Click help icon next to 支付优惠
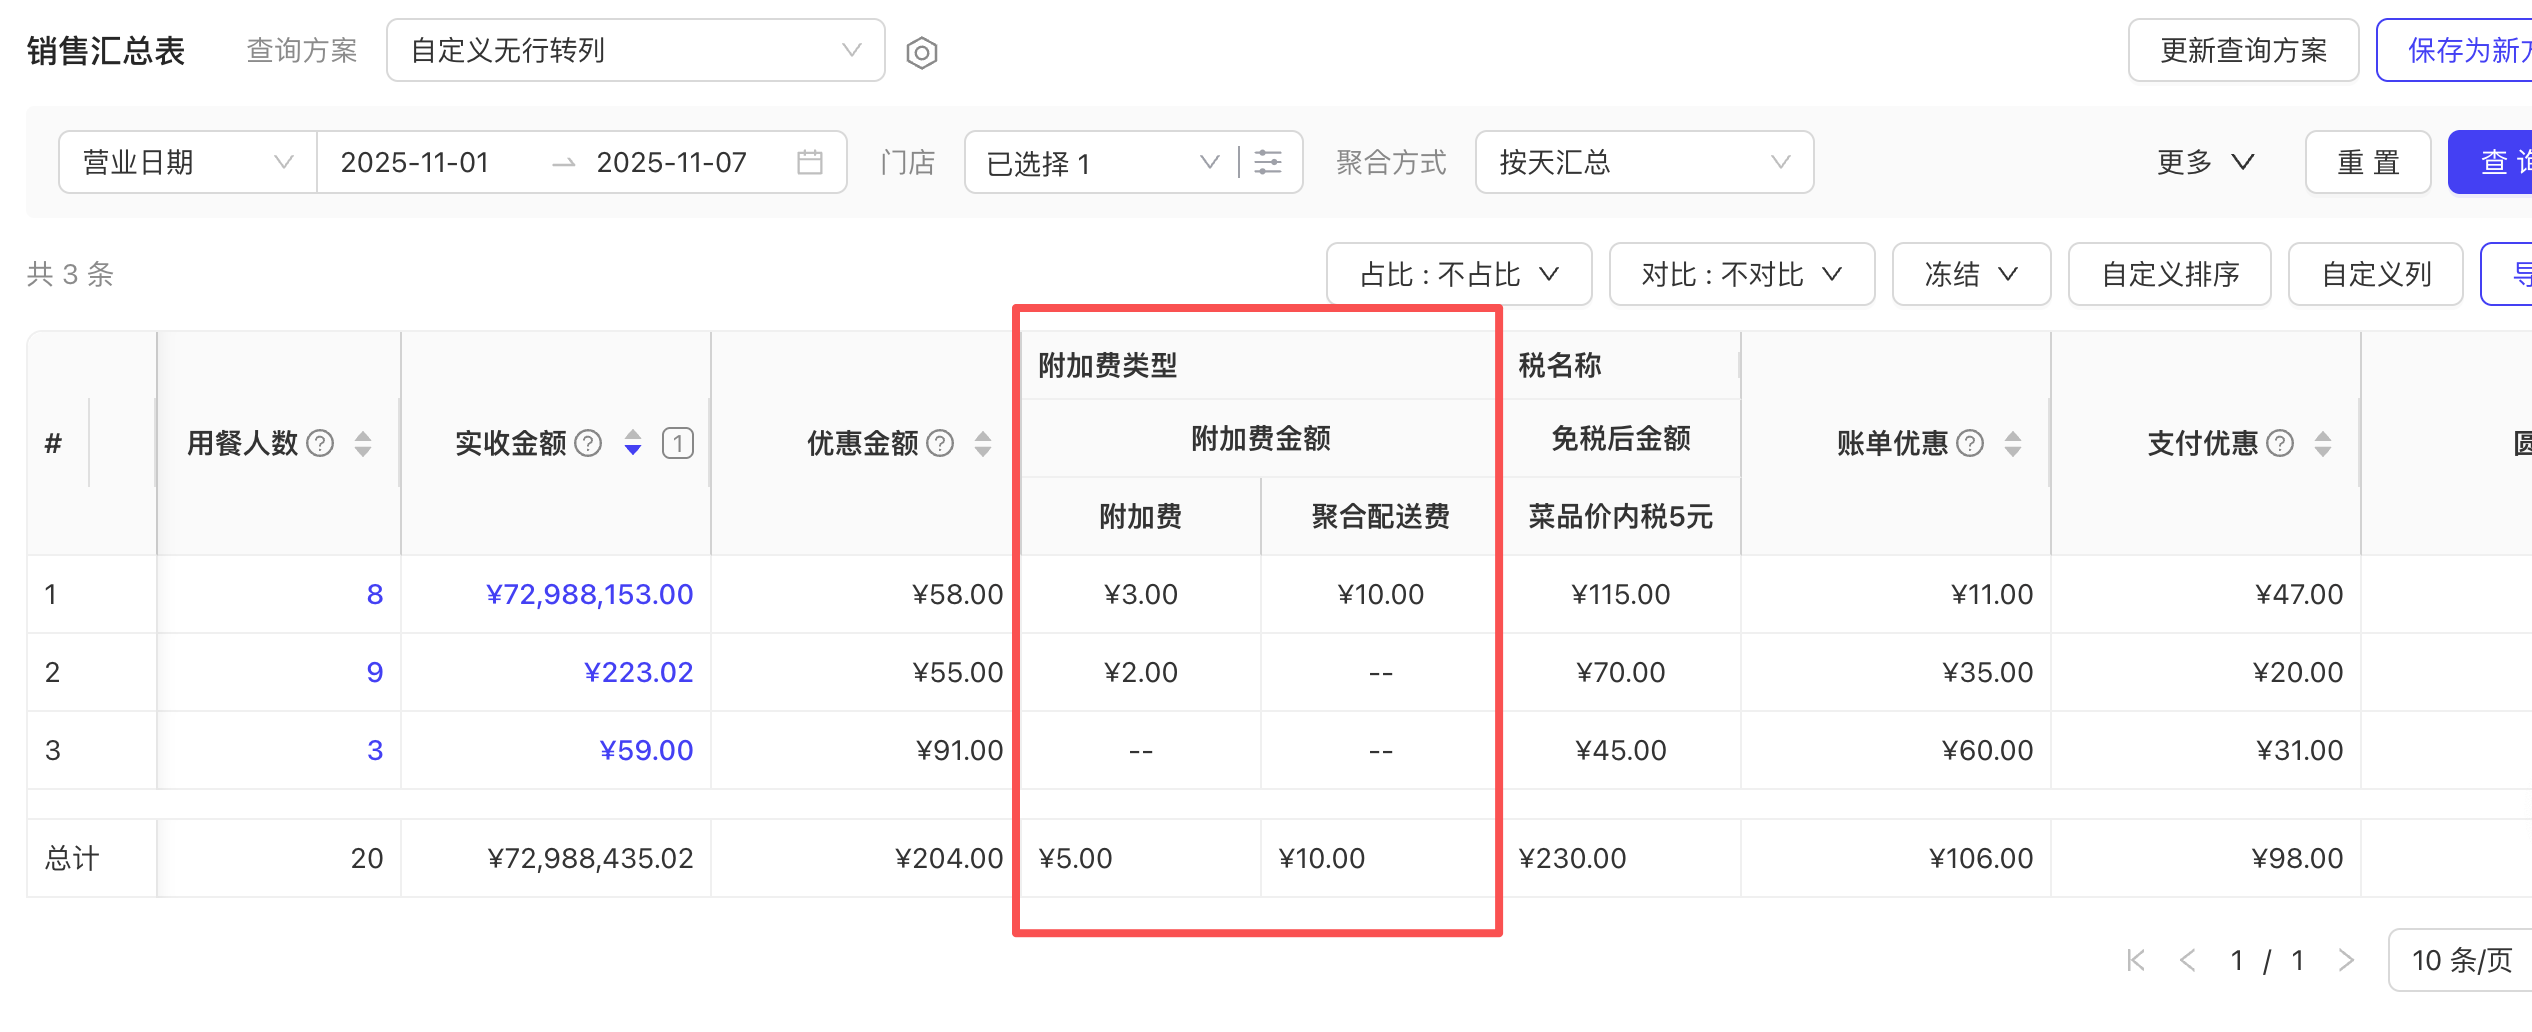The image size is (2532, 1032). (2280, 443)
